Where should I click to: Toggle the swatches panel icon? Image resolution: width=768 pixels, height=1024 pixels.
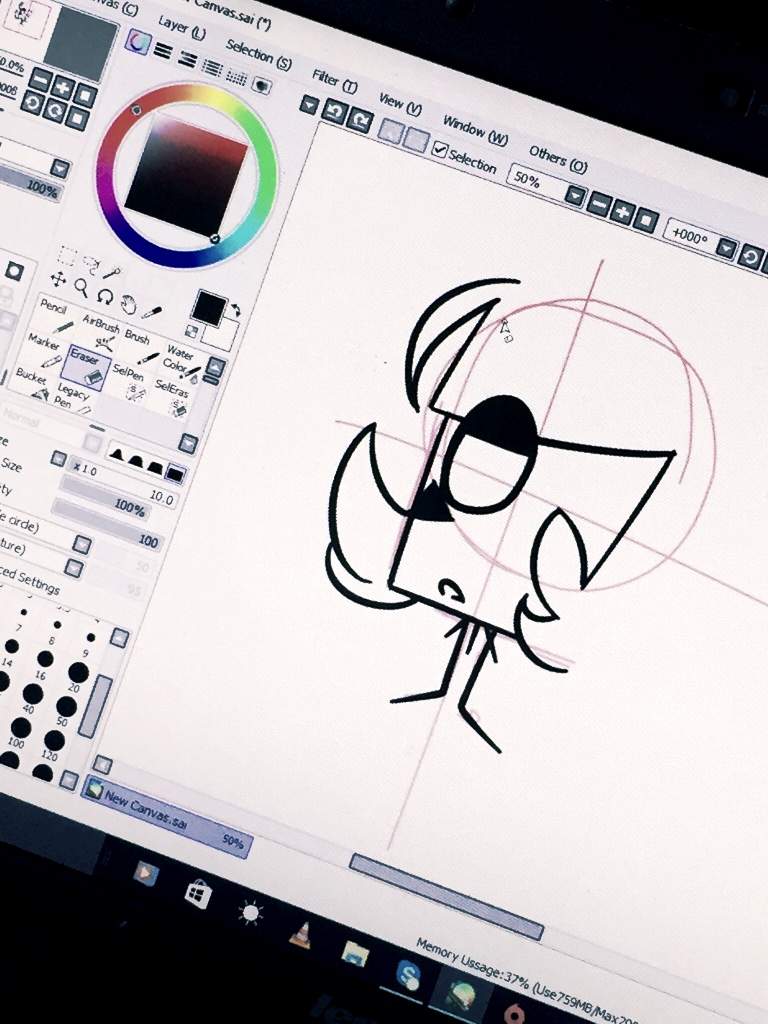click(x=236, y=76)
